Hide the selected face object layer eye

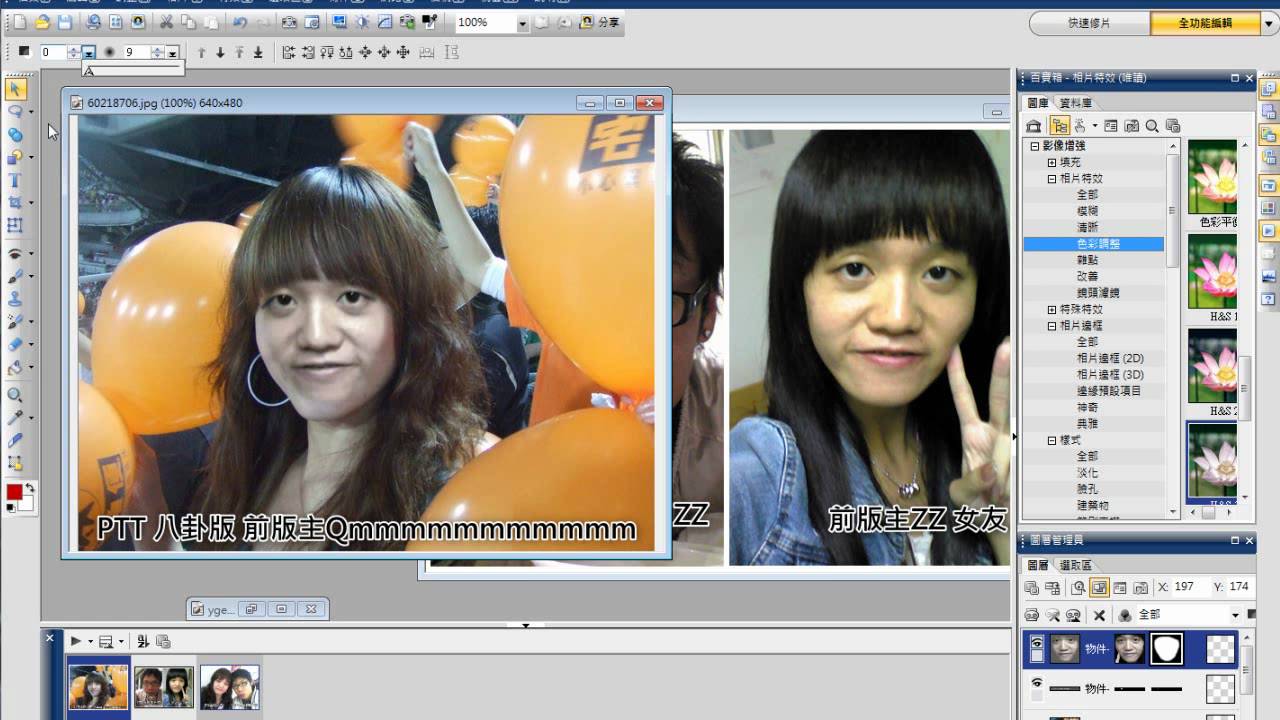click(x=1037, y=644)
